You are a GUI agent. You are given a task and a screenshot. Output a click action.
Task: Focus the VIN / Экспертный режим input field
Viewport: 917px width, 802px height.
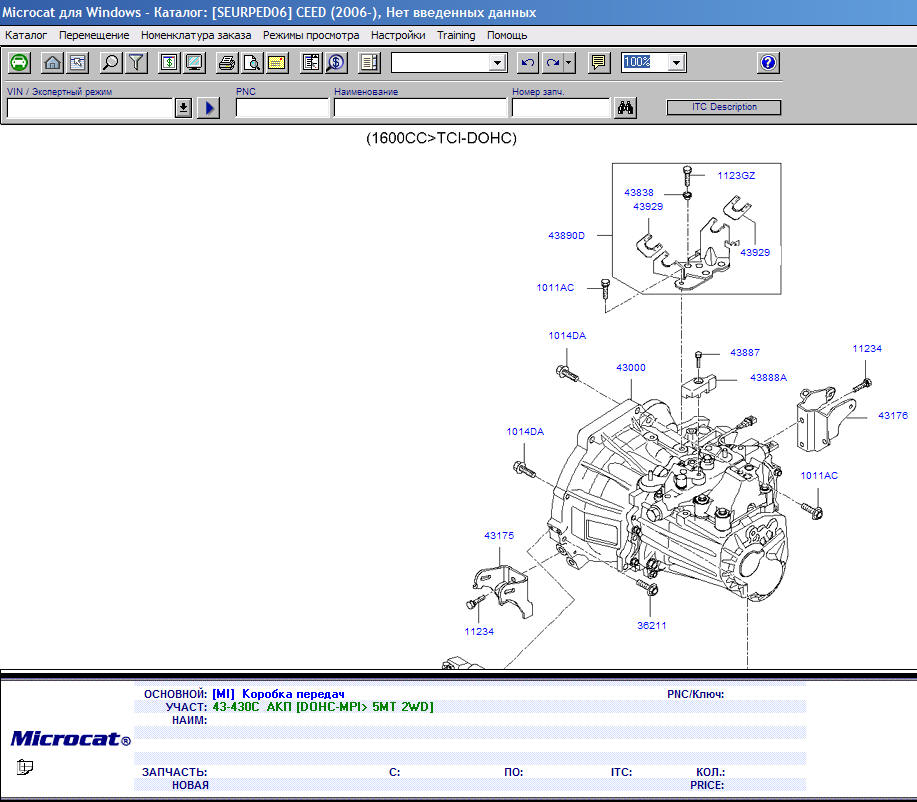(90, 108)
